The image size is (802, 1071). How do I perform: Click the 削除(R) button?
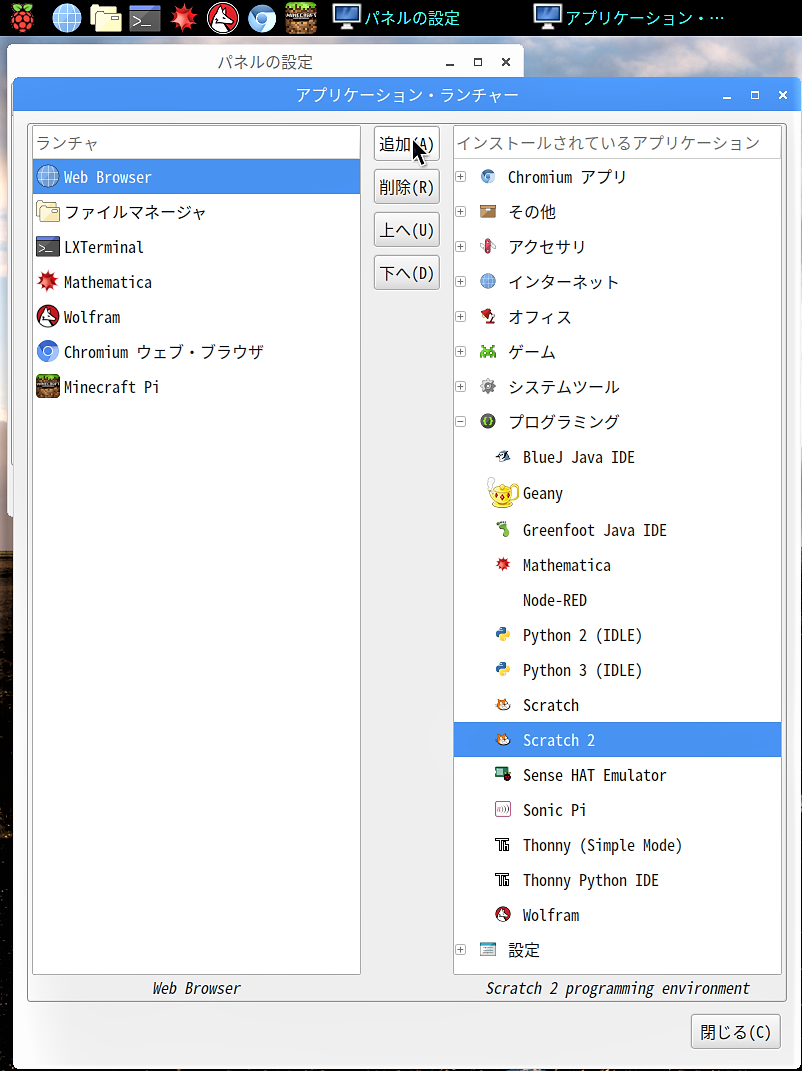[406, 187]
